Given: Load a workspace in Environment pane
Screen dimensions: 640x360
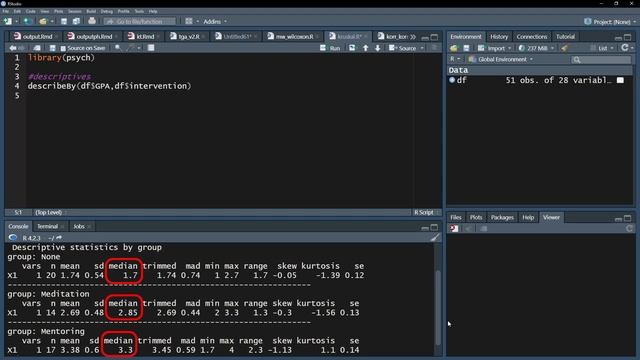Looking at the screenshot, I should point(453,48).
